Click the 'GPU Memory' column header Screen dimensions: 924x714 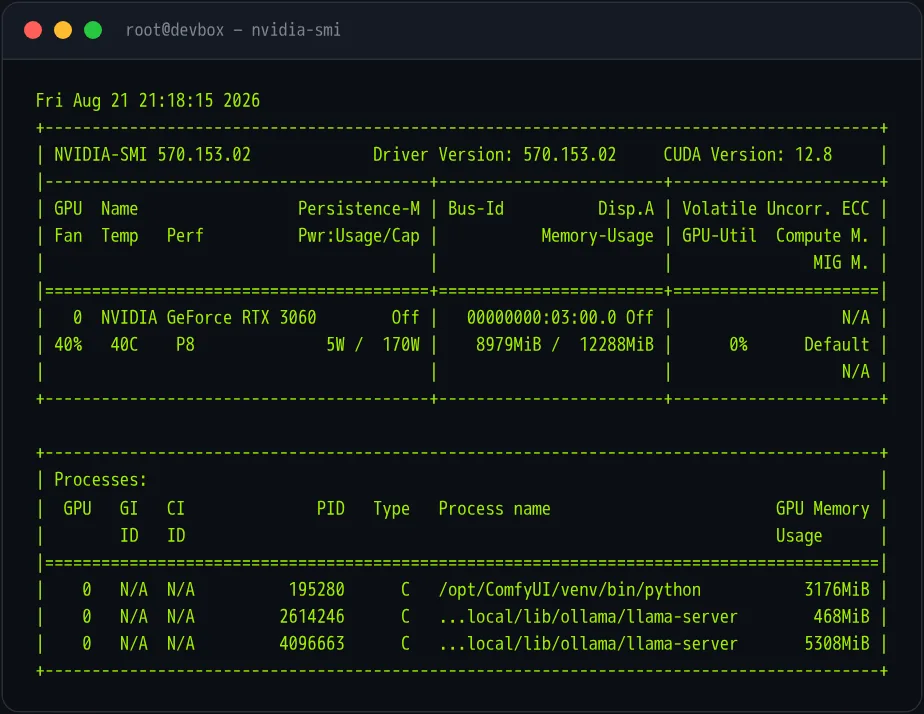(822, 508)
